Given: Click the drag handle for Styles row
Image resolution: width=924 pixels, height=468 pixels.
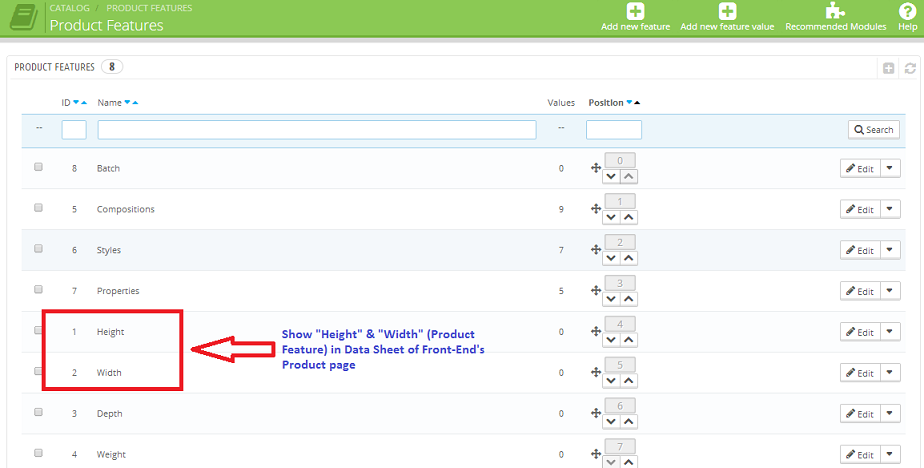Looking at the screenshot, I should tap(595, 249).
